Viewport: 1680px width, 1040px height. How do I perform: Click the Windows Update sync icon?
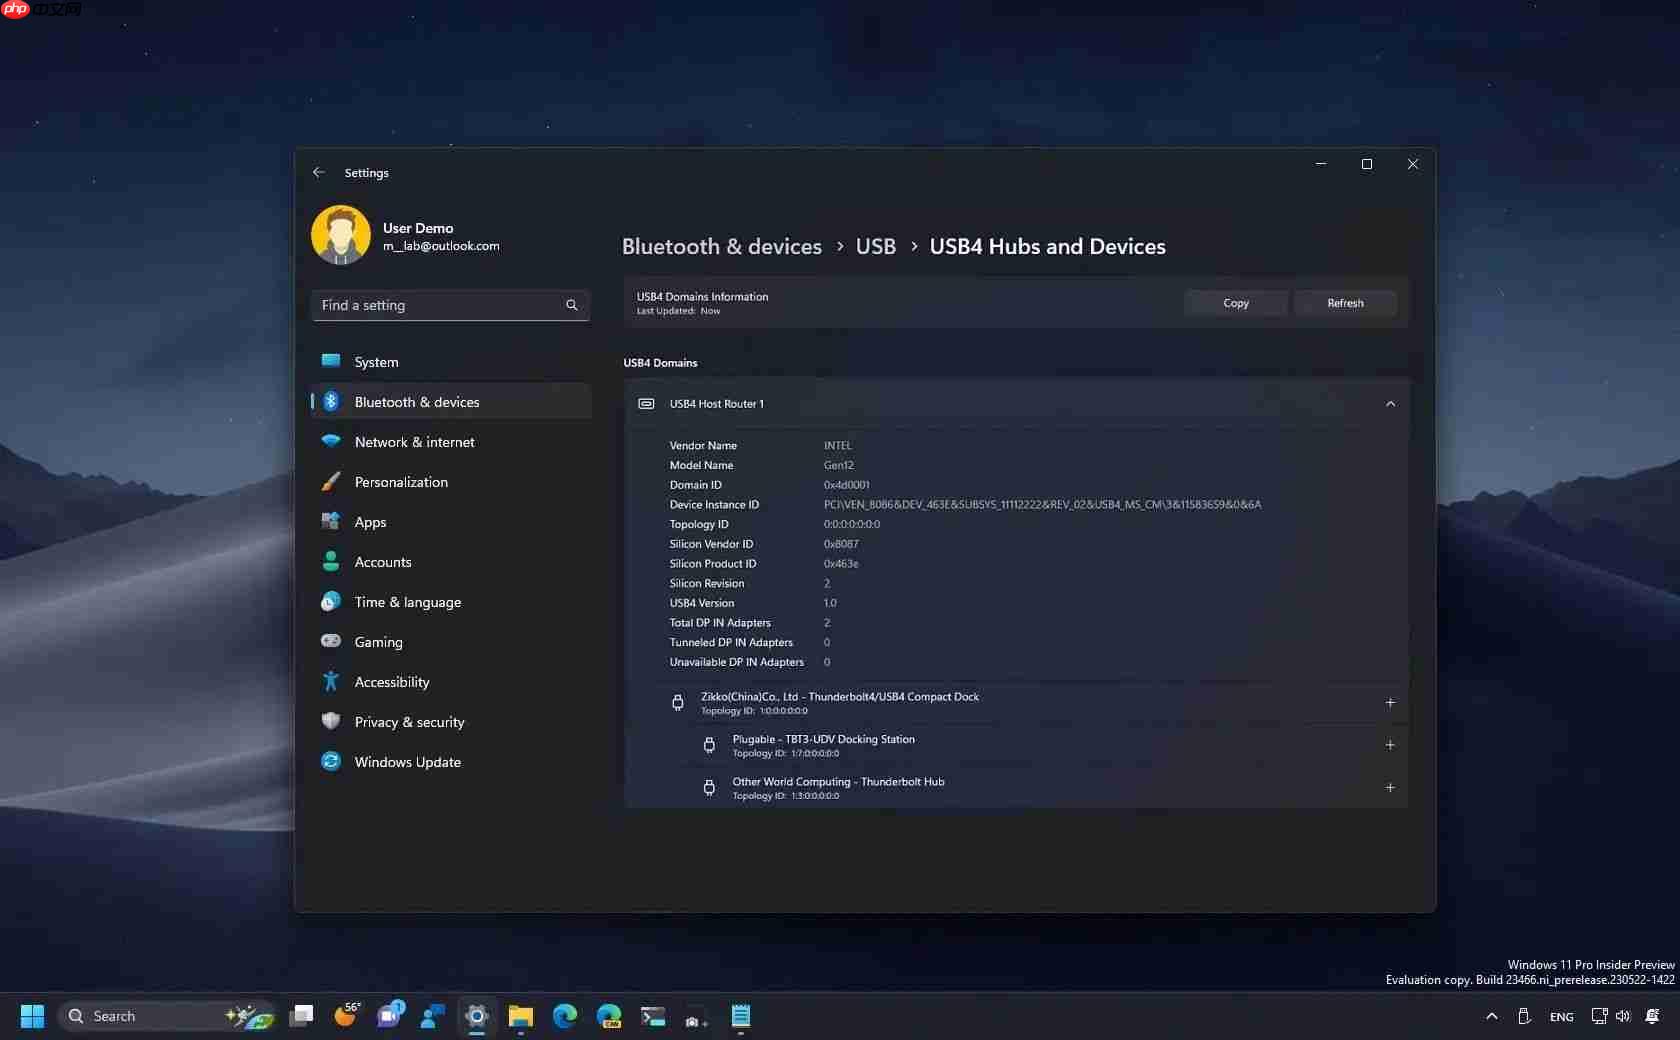coord(331,761)
